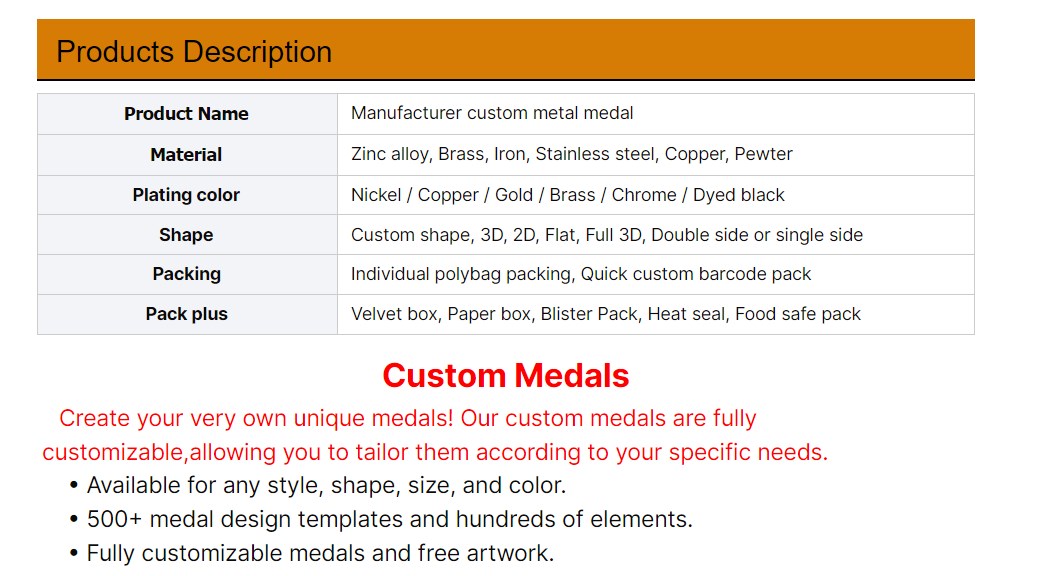Viewport: 1056px width, 576px height.
Task: Click the Available for any style bullet
Action: click(x=318, y=486)
